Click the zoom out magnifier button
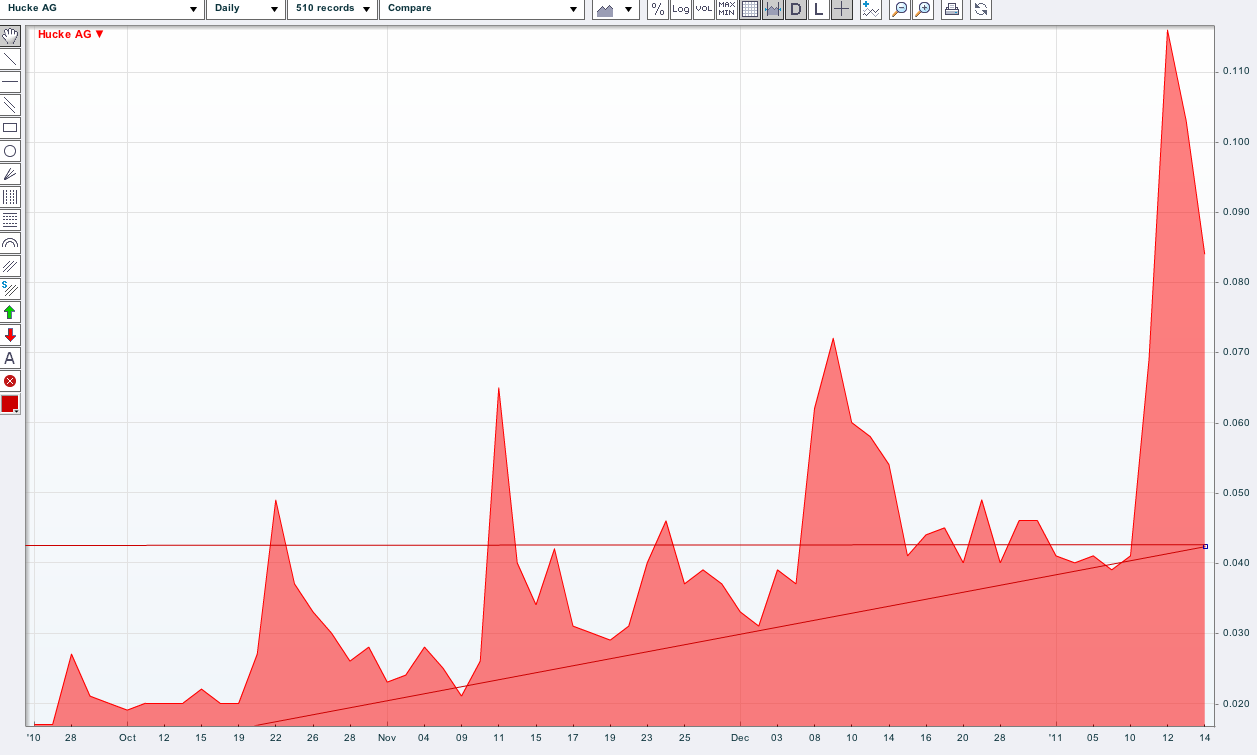 (900, 10)
